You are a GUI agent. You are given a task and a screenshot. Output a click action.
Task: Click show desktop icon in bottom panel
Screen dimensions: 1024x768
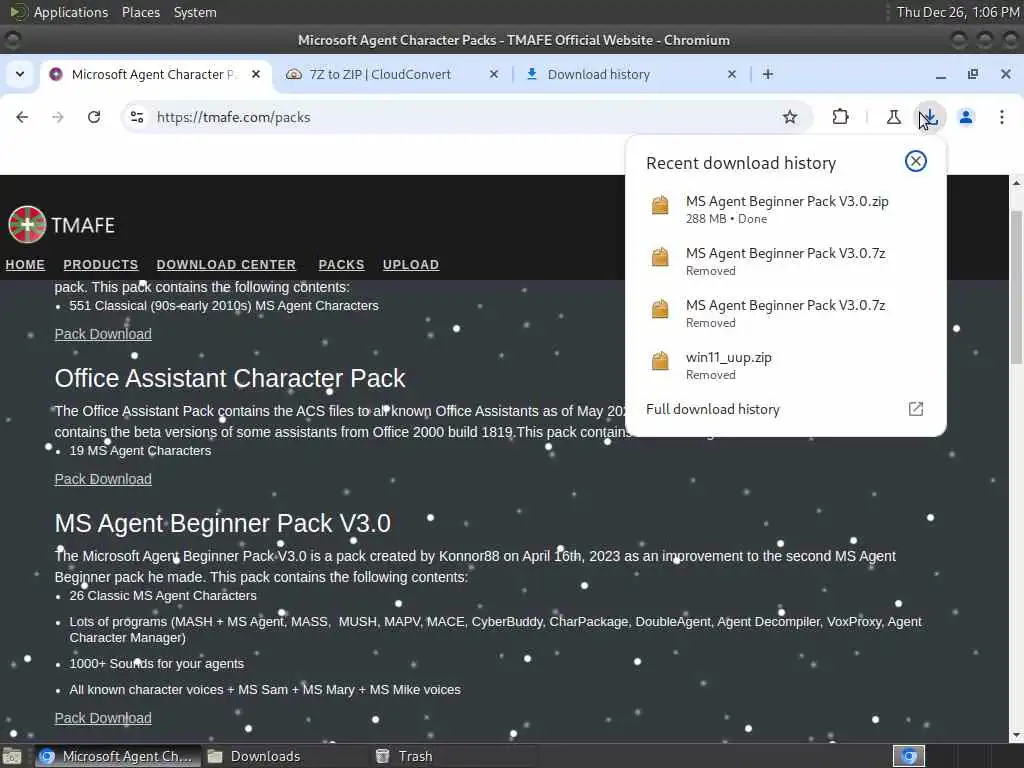pos(12,757)
